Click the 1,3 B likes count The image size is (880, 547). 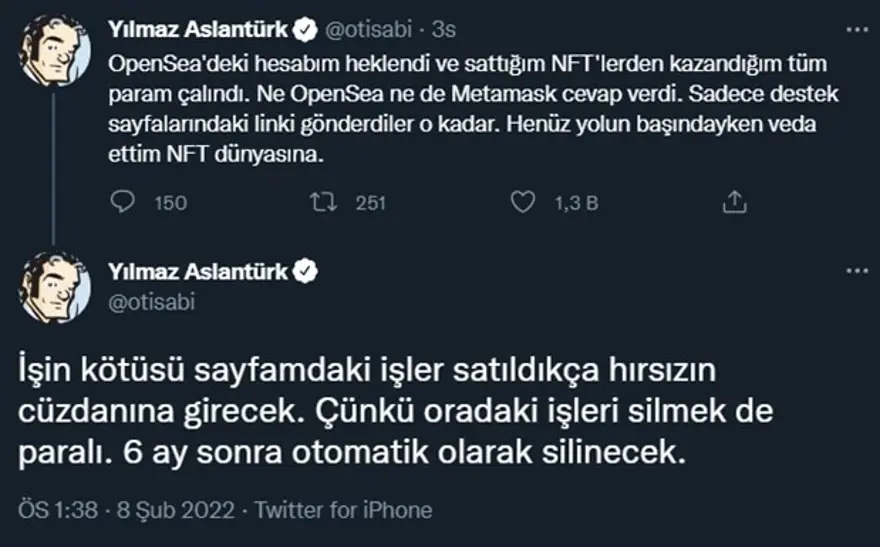576,203
